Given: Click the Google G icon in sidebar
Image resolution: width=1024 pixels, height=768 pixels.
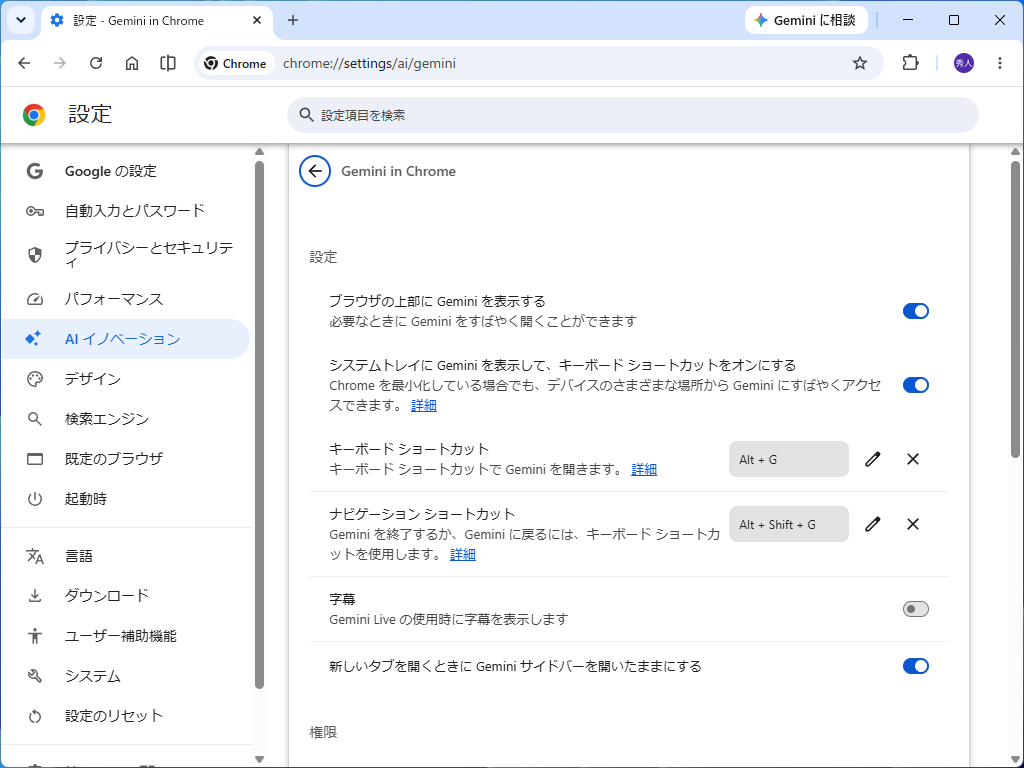Looking at the screenshot, I should click(35, 171).
